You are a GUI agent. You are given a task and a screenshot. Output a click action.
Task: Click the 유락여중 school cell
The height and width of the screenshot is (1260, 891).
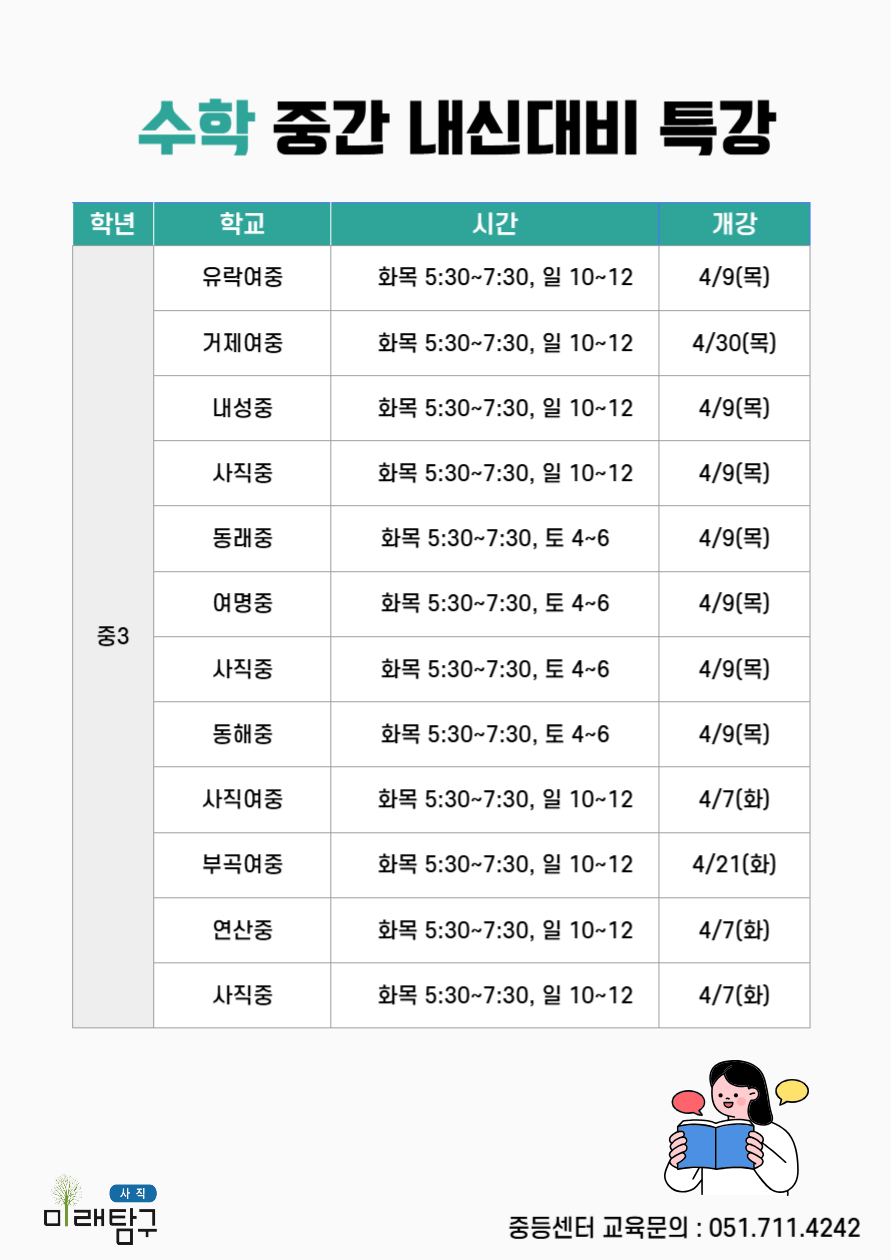(x=242, y=277)
